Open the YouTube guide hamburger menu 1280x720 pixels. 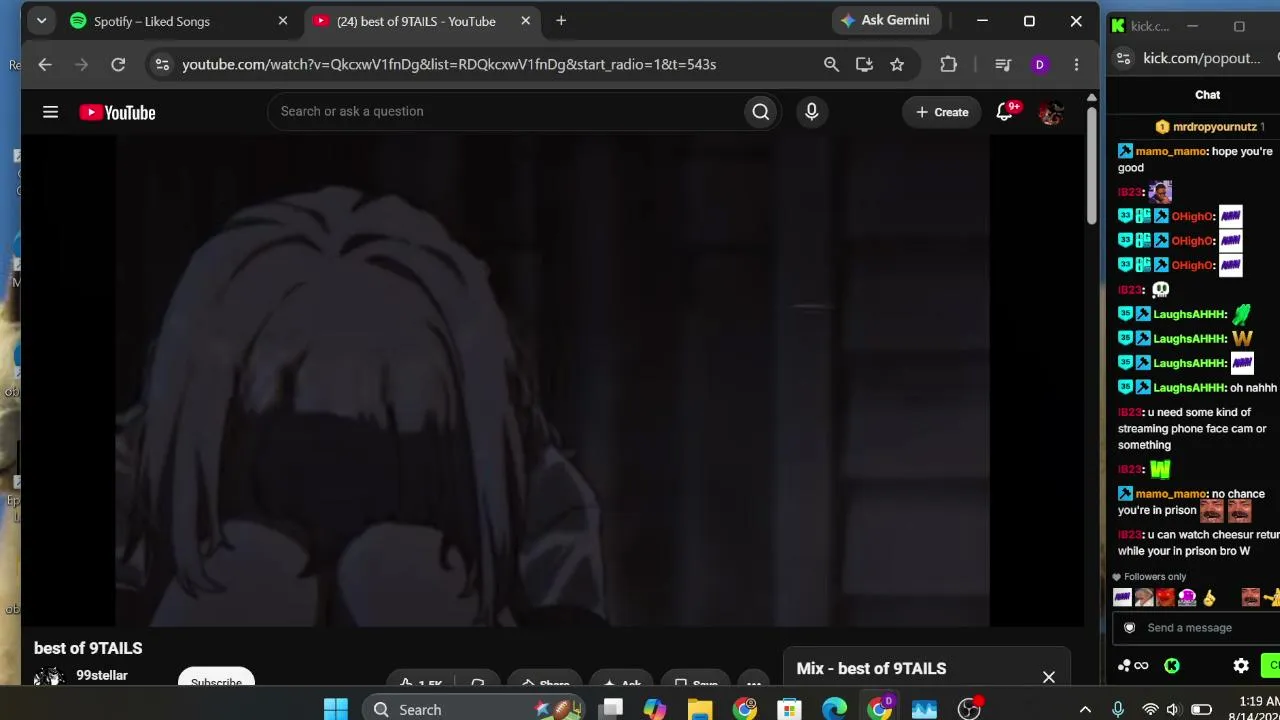pos(50,112)
